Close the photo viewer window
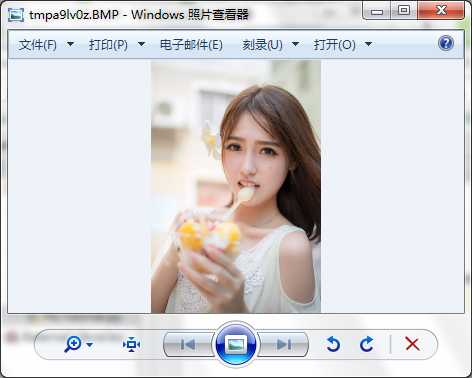472x378 pixels. click(x=441, y=11)
